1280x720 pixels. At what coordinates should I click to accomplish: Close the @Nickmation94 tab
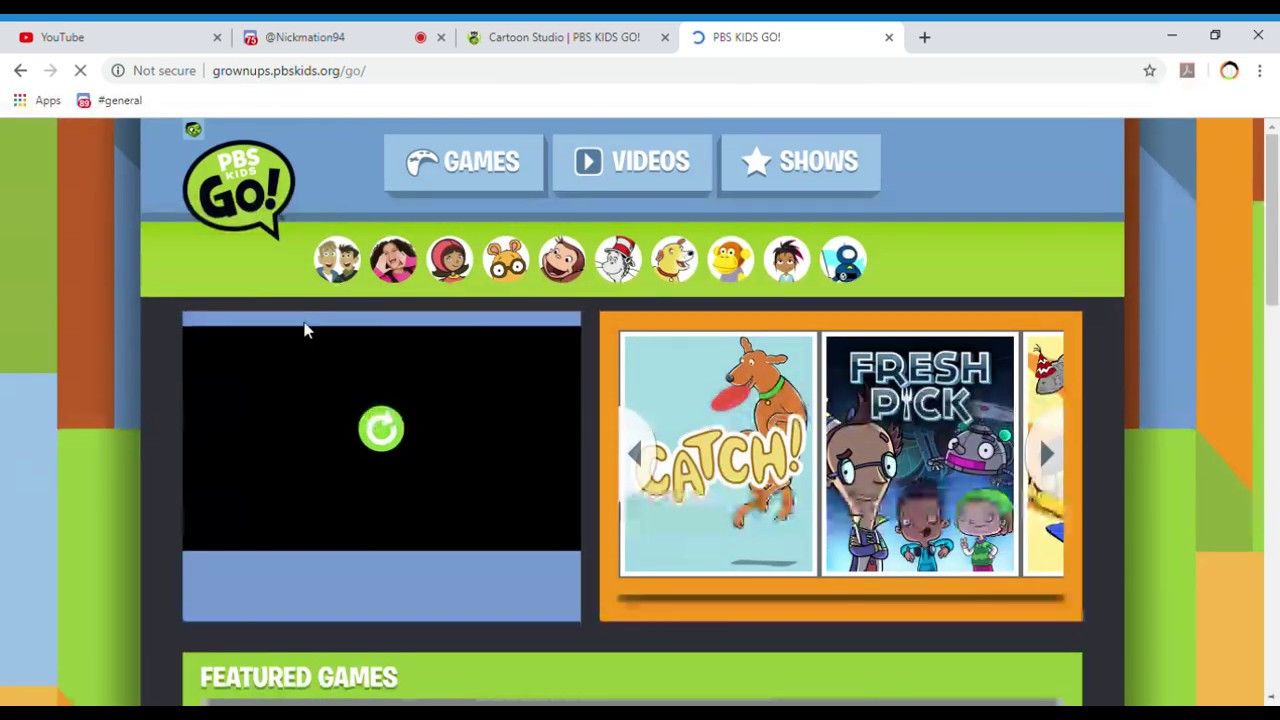click(441, 37)
